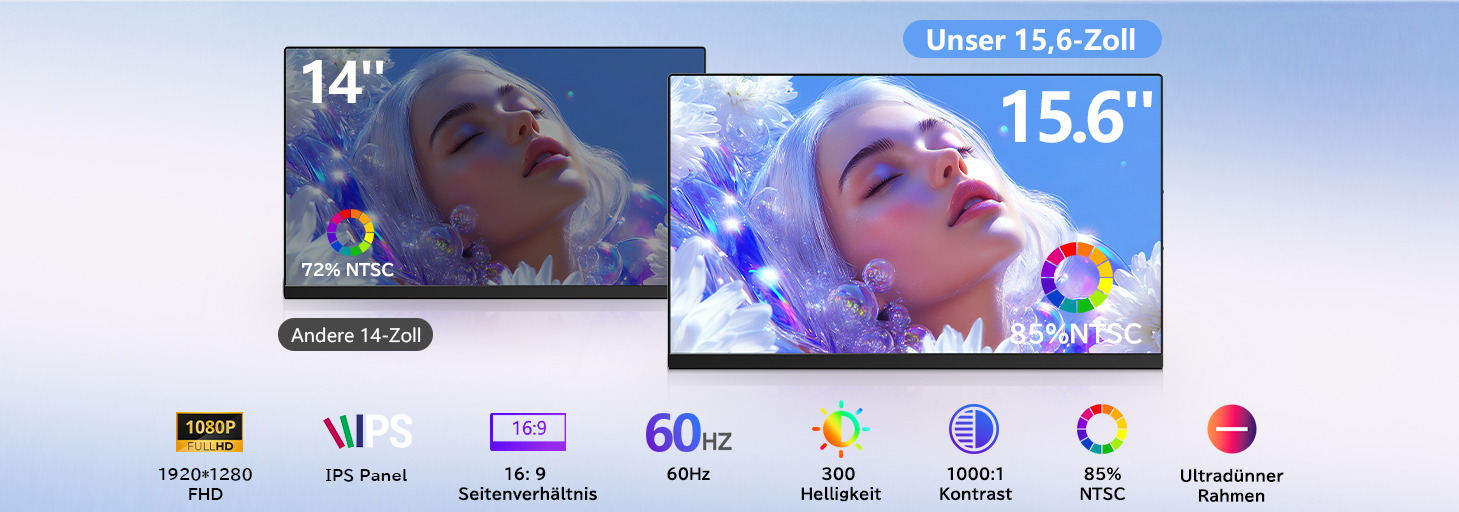Image resolution: width=1459 pixels, height=512 pixels.
Task: Click the color wheel on the 14-inch screen
Action: pos(350,233)
